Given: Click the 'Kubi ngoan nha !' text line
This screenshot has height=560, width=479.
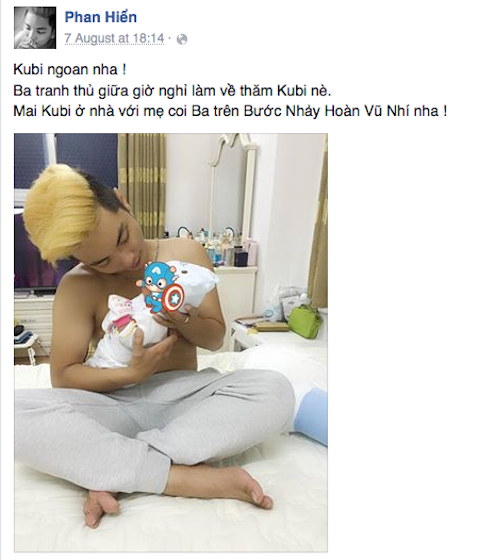Looking at the screenshot, I should point(70,69).
